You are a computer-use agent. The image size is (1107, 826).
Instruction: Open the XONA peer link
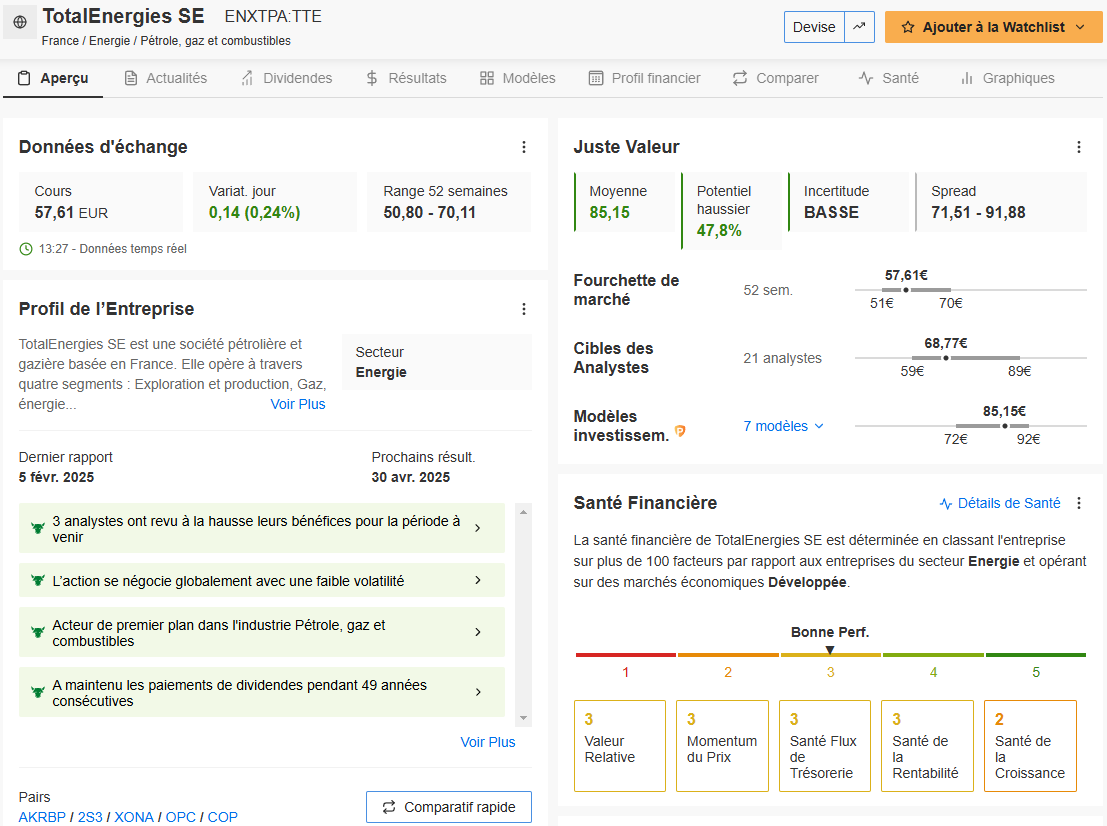pyautogui.click(x=134, y=817)
